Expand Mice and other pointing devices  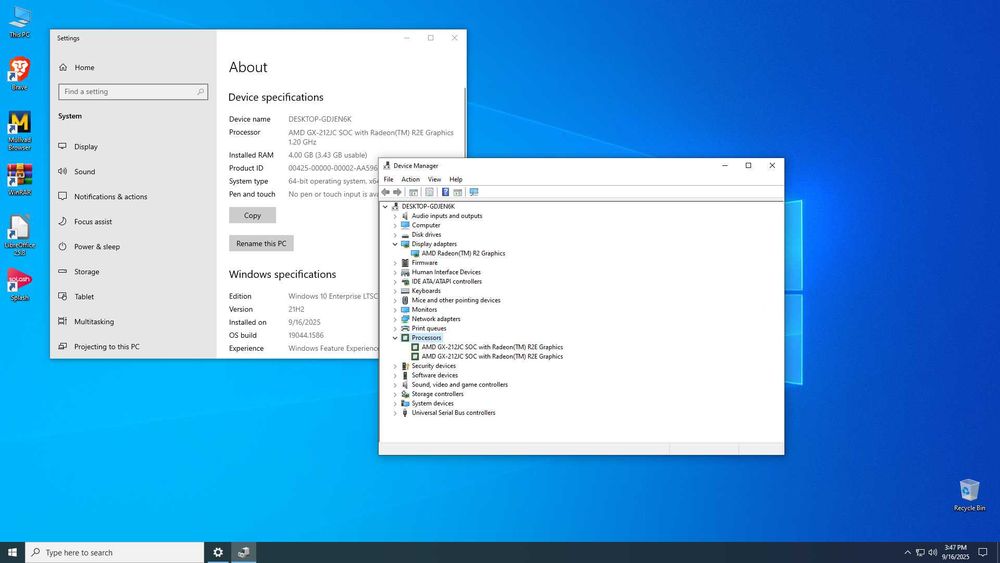point(395,300)
